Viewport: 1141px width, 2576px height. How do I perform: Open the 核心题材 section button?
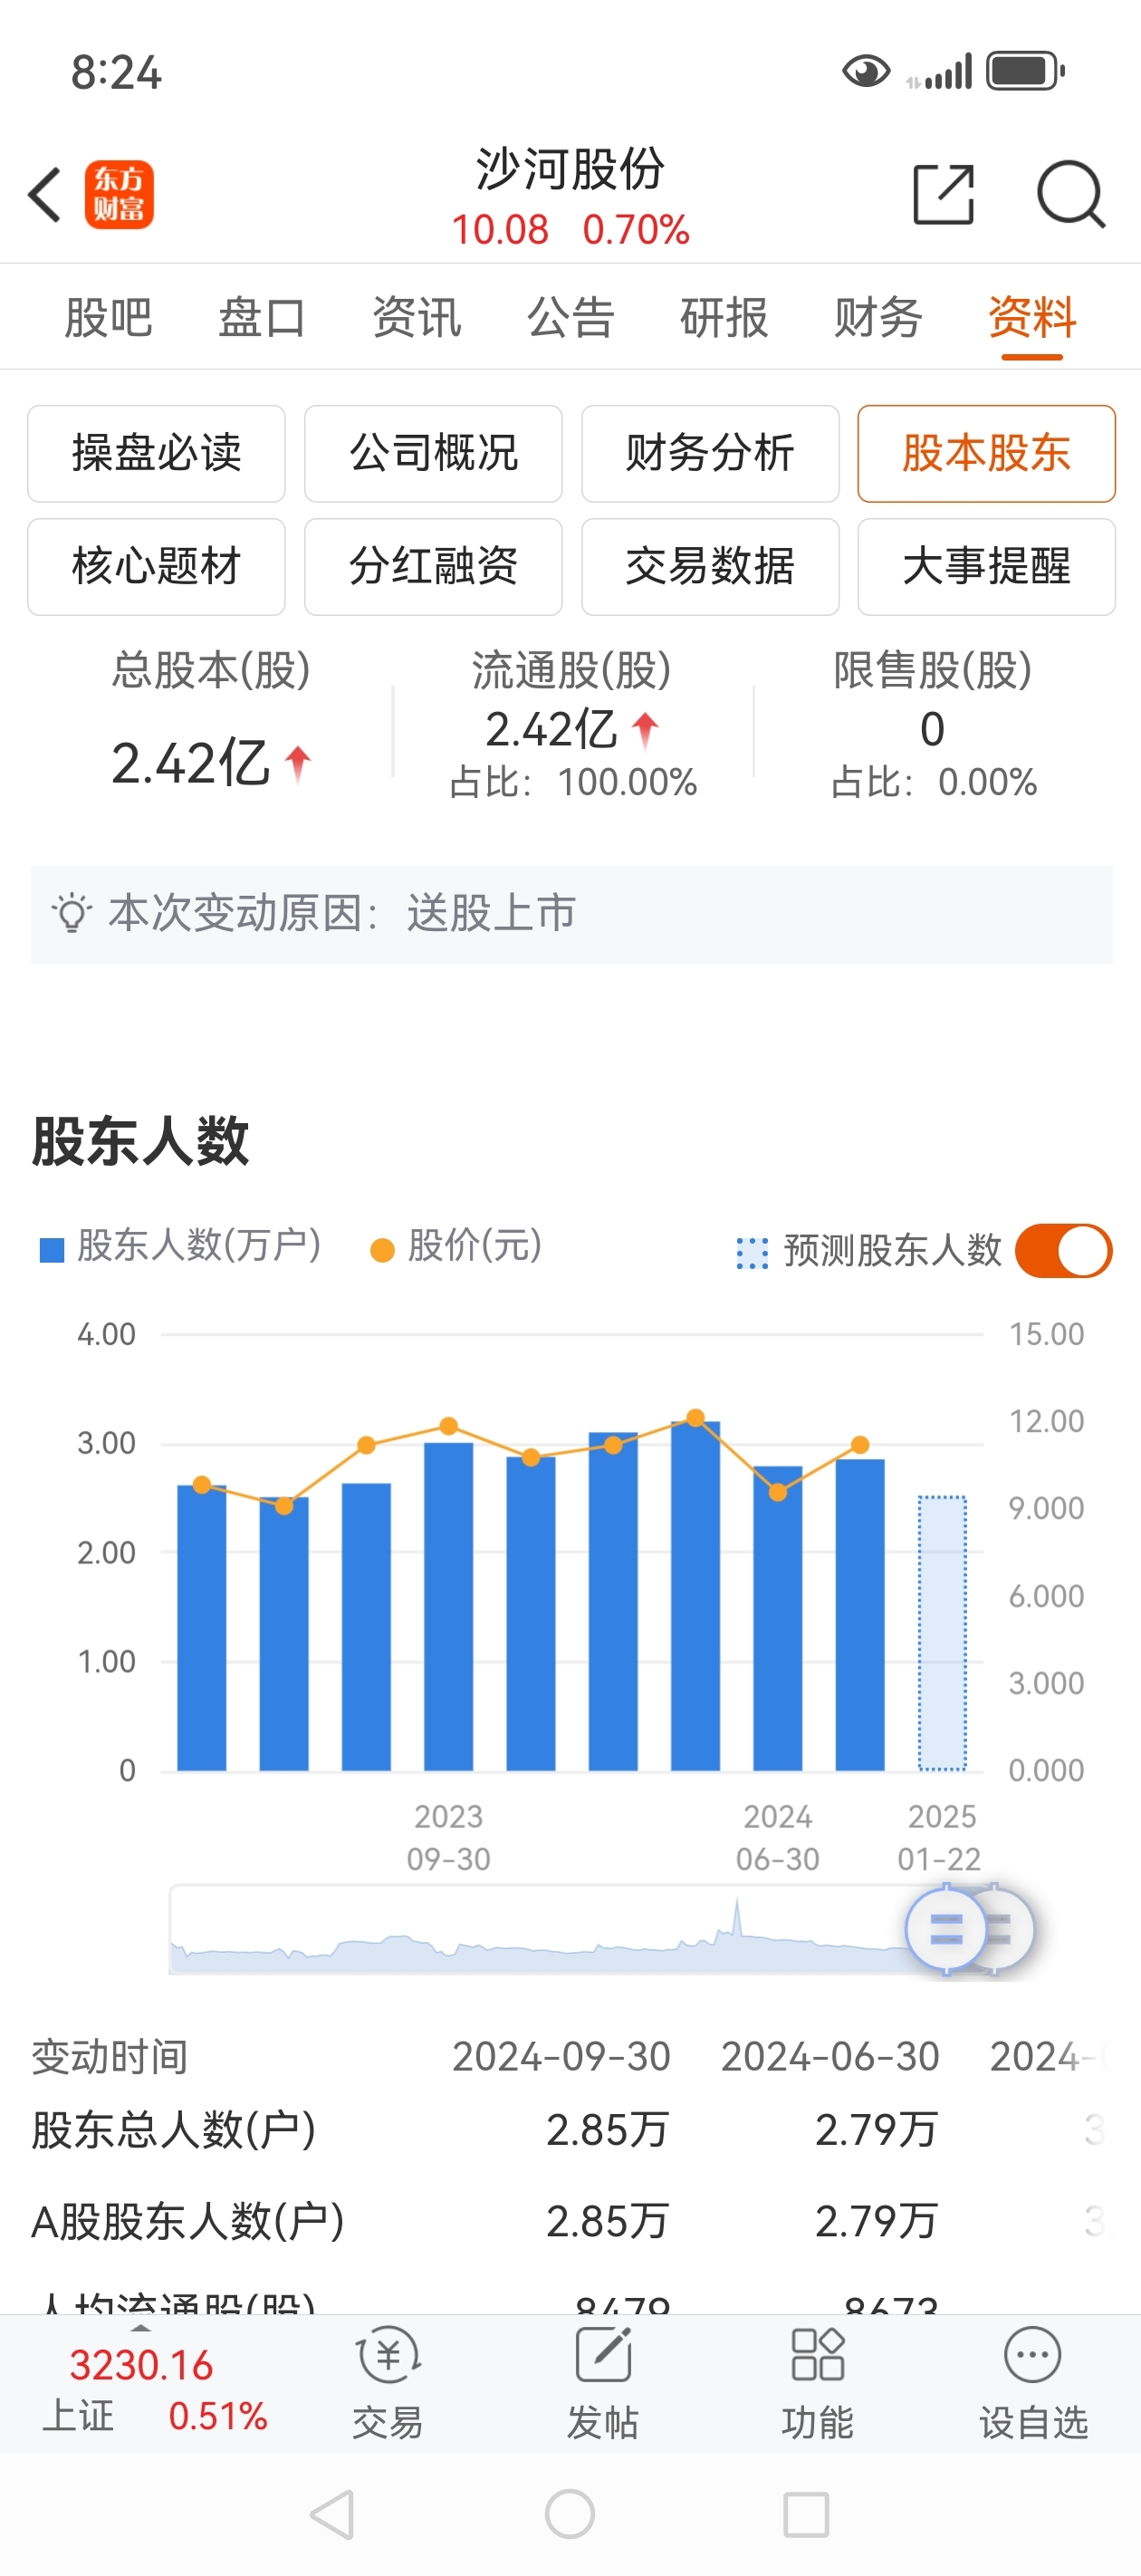click(156, 566)
